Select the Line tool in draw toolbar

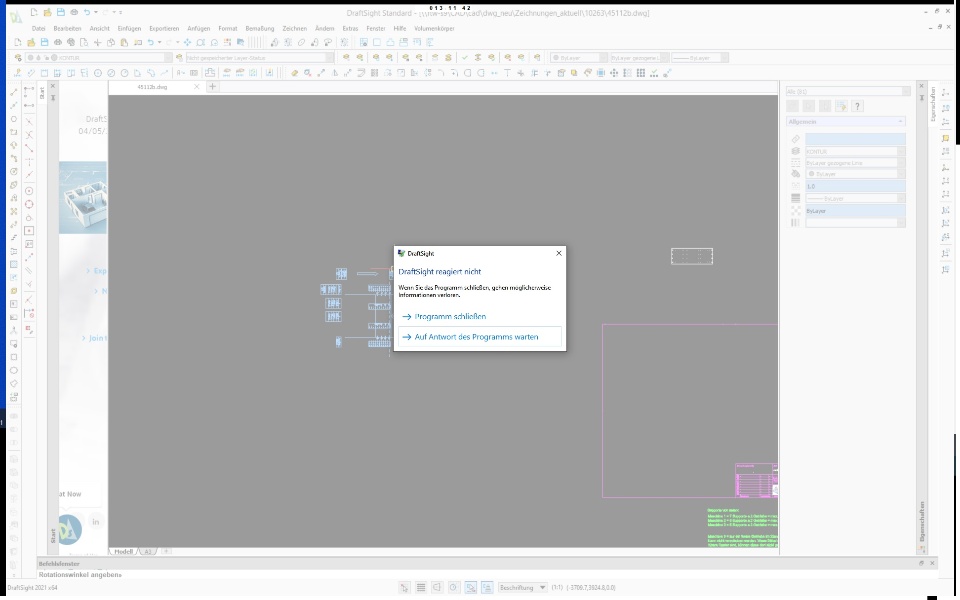(x=13, y=92)
